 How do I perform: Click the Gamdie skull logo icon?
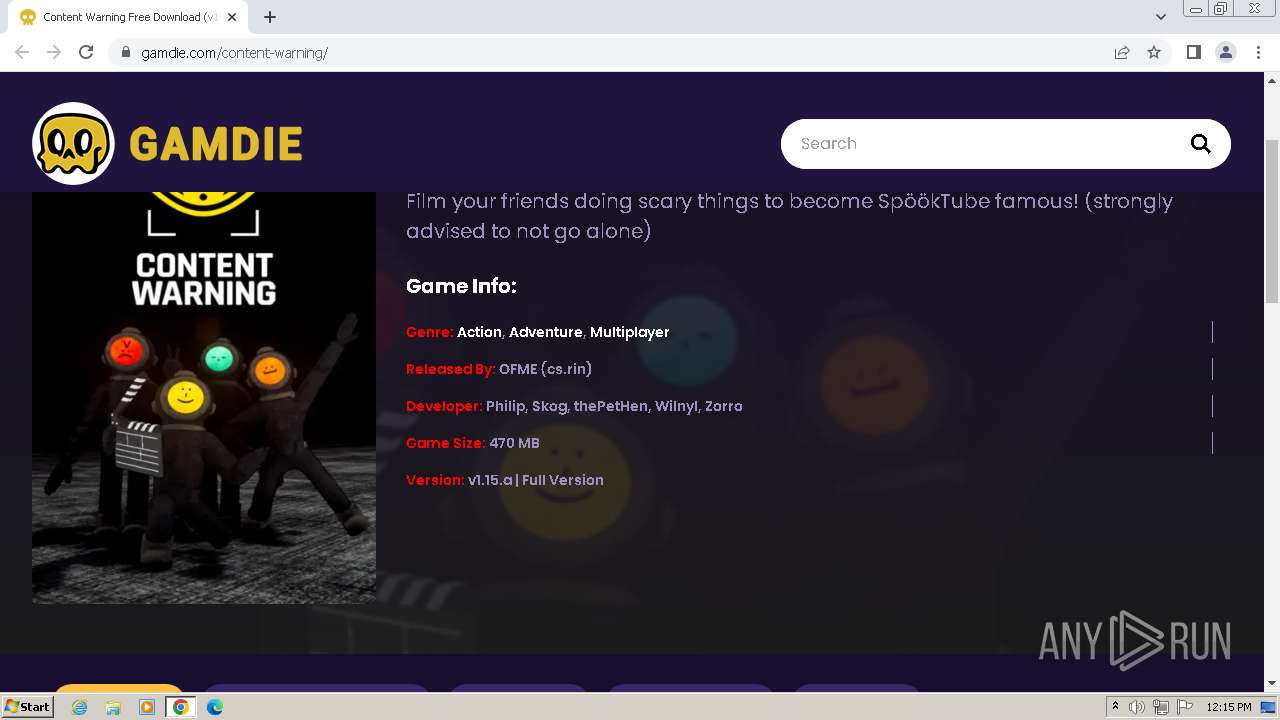click(73, 144)
